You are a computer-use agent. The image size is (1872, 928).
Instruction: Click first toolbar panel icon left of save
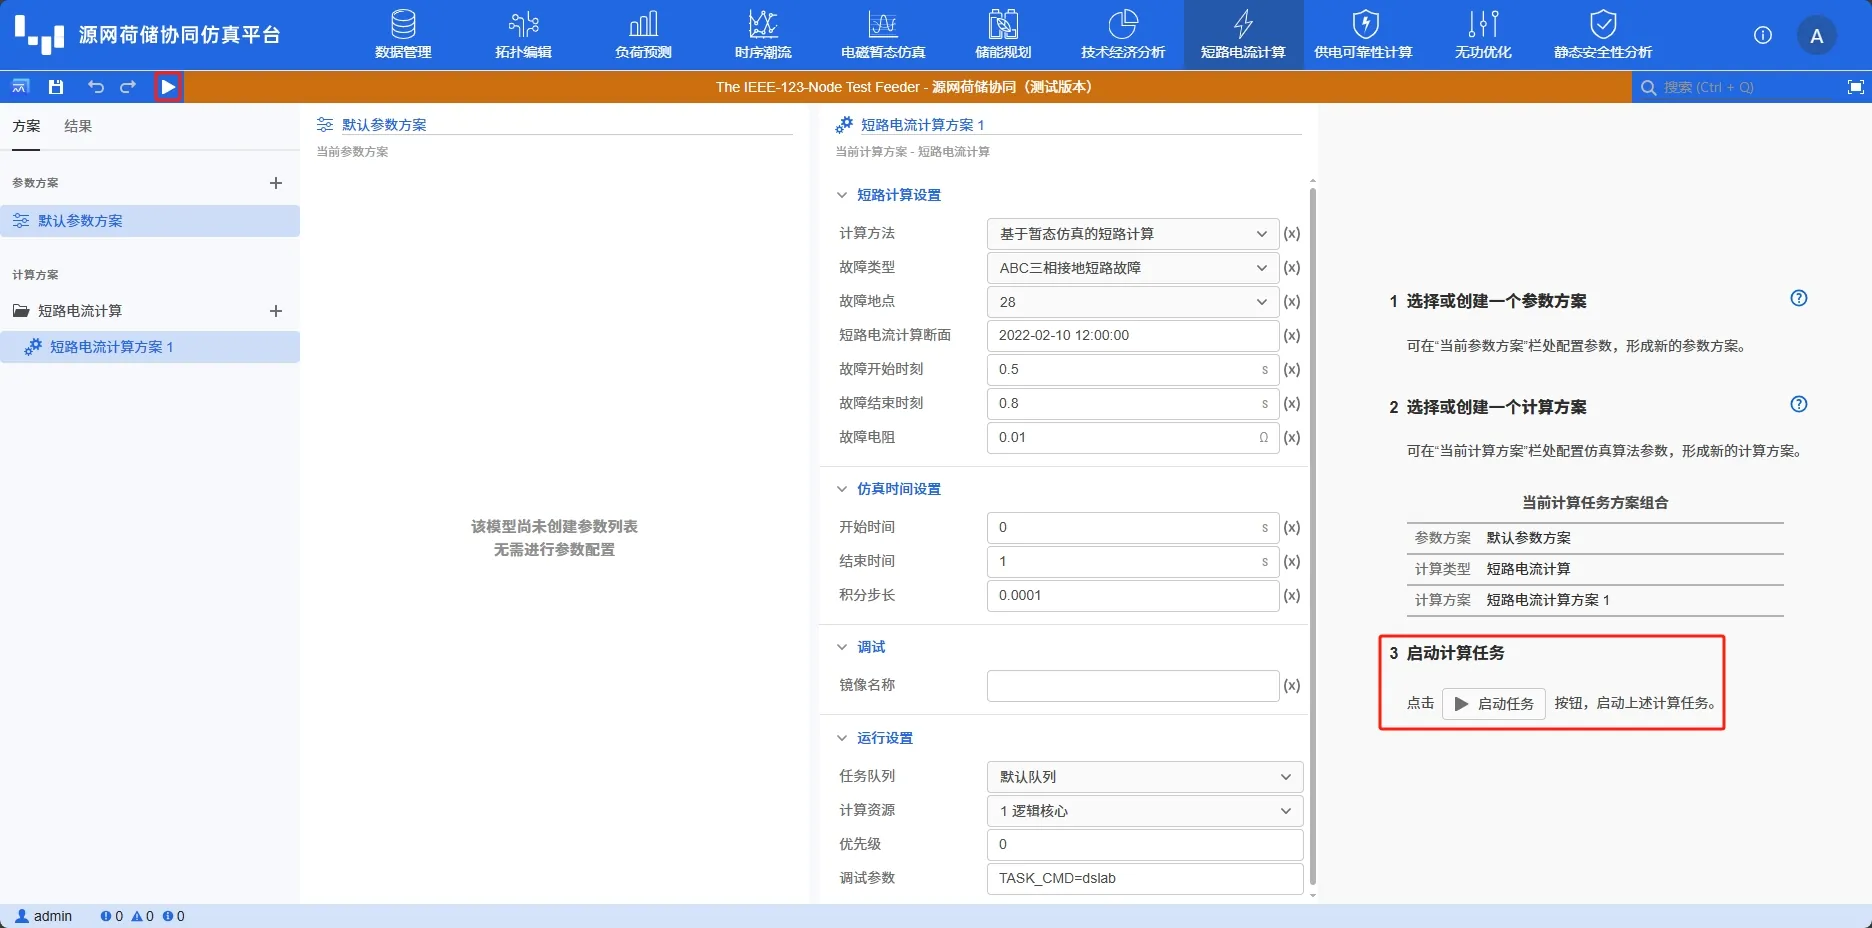(x=20, y=87)
